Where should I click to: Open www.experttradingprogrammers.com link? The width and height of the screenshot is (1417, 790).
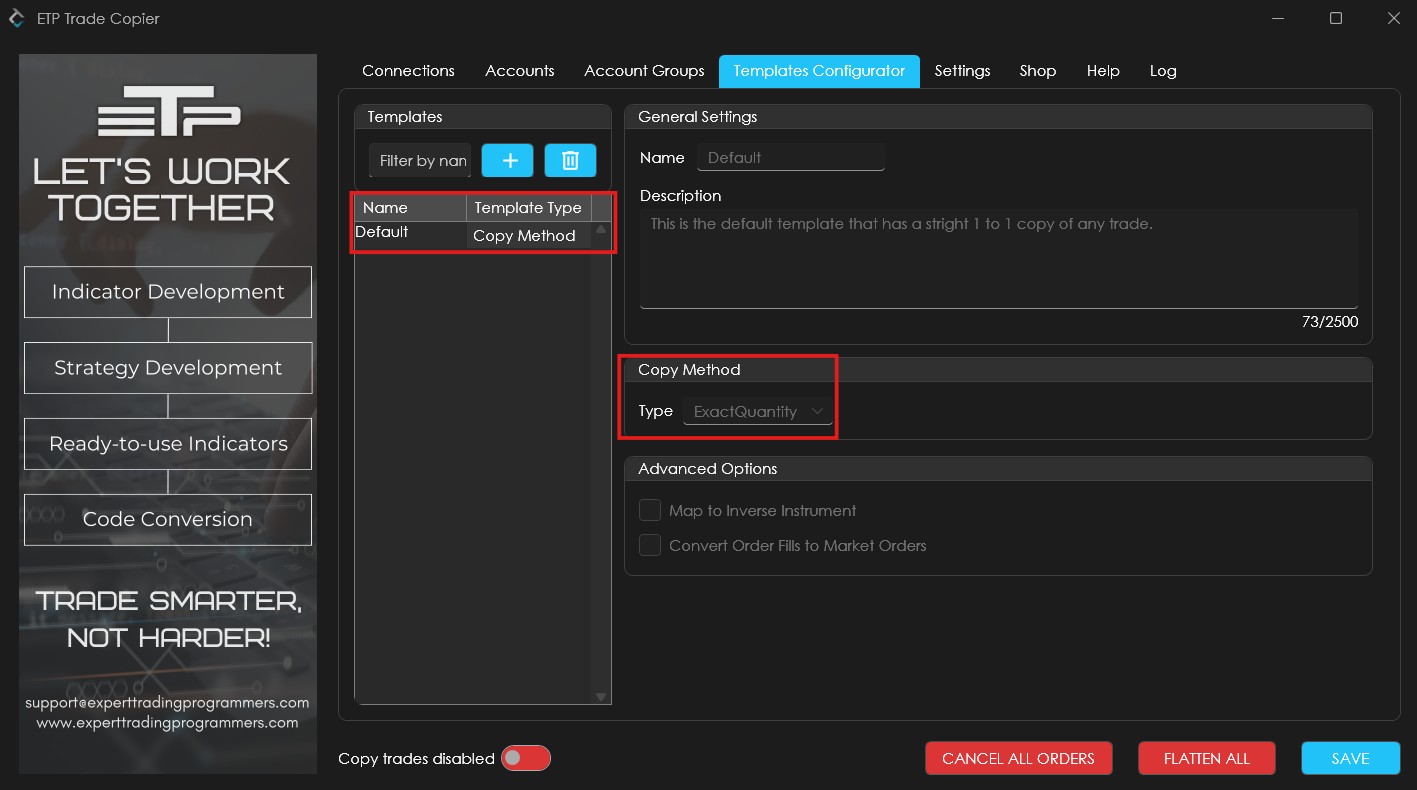pos(167,722)
